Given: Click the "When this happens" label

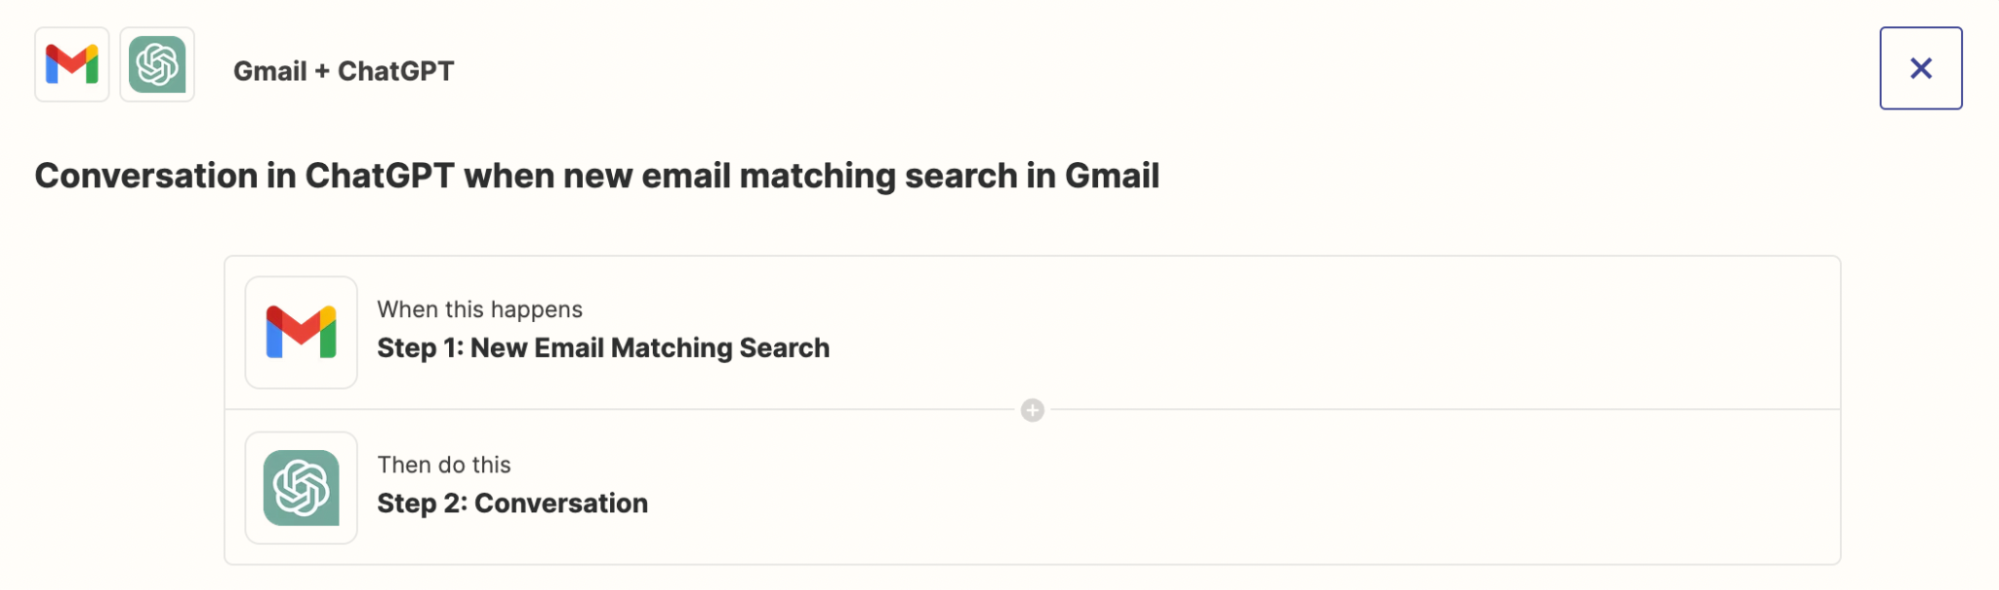Looking at the screenshot, I should click(480, 310).
